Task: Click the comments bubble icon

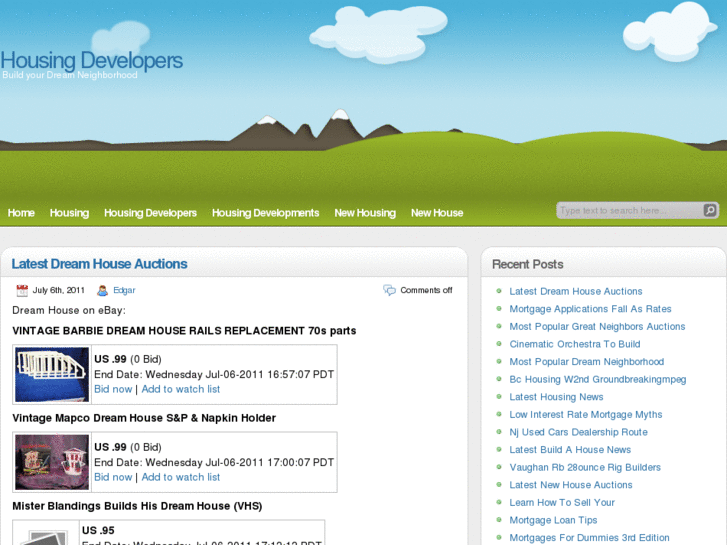Action: pyautogui.click(x=389, y=290)
